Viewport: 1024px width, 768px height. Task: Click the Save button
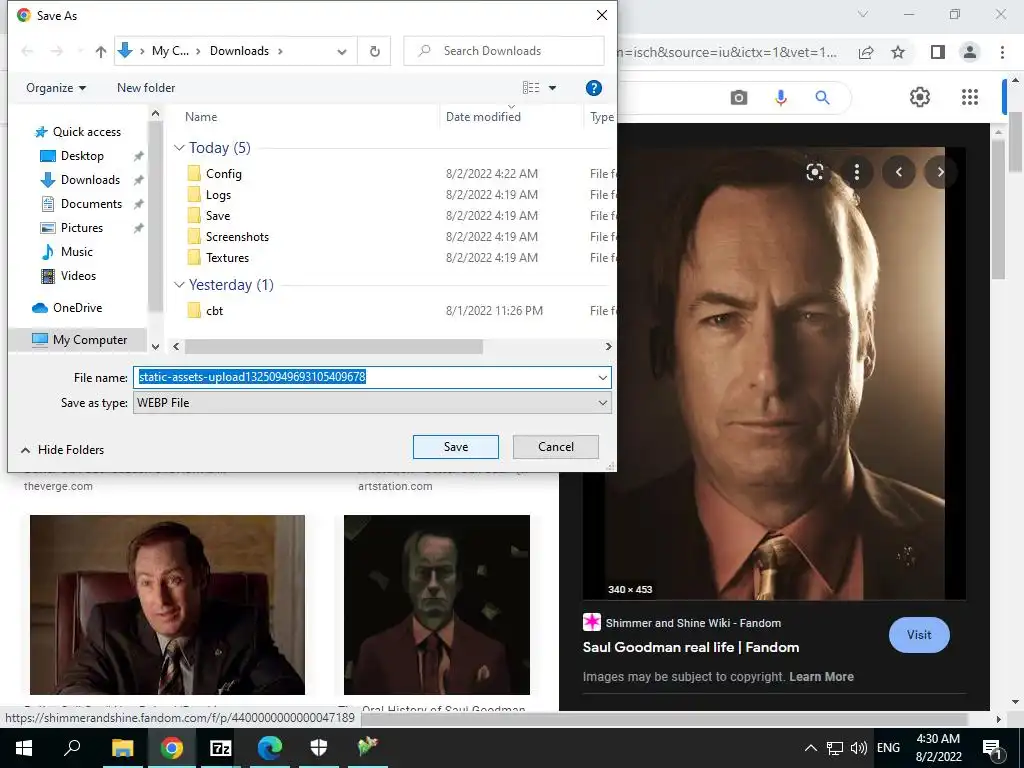coord(456,447)
